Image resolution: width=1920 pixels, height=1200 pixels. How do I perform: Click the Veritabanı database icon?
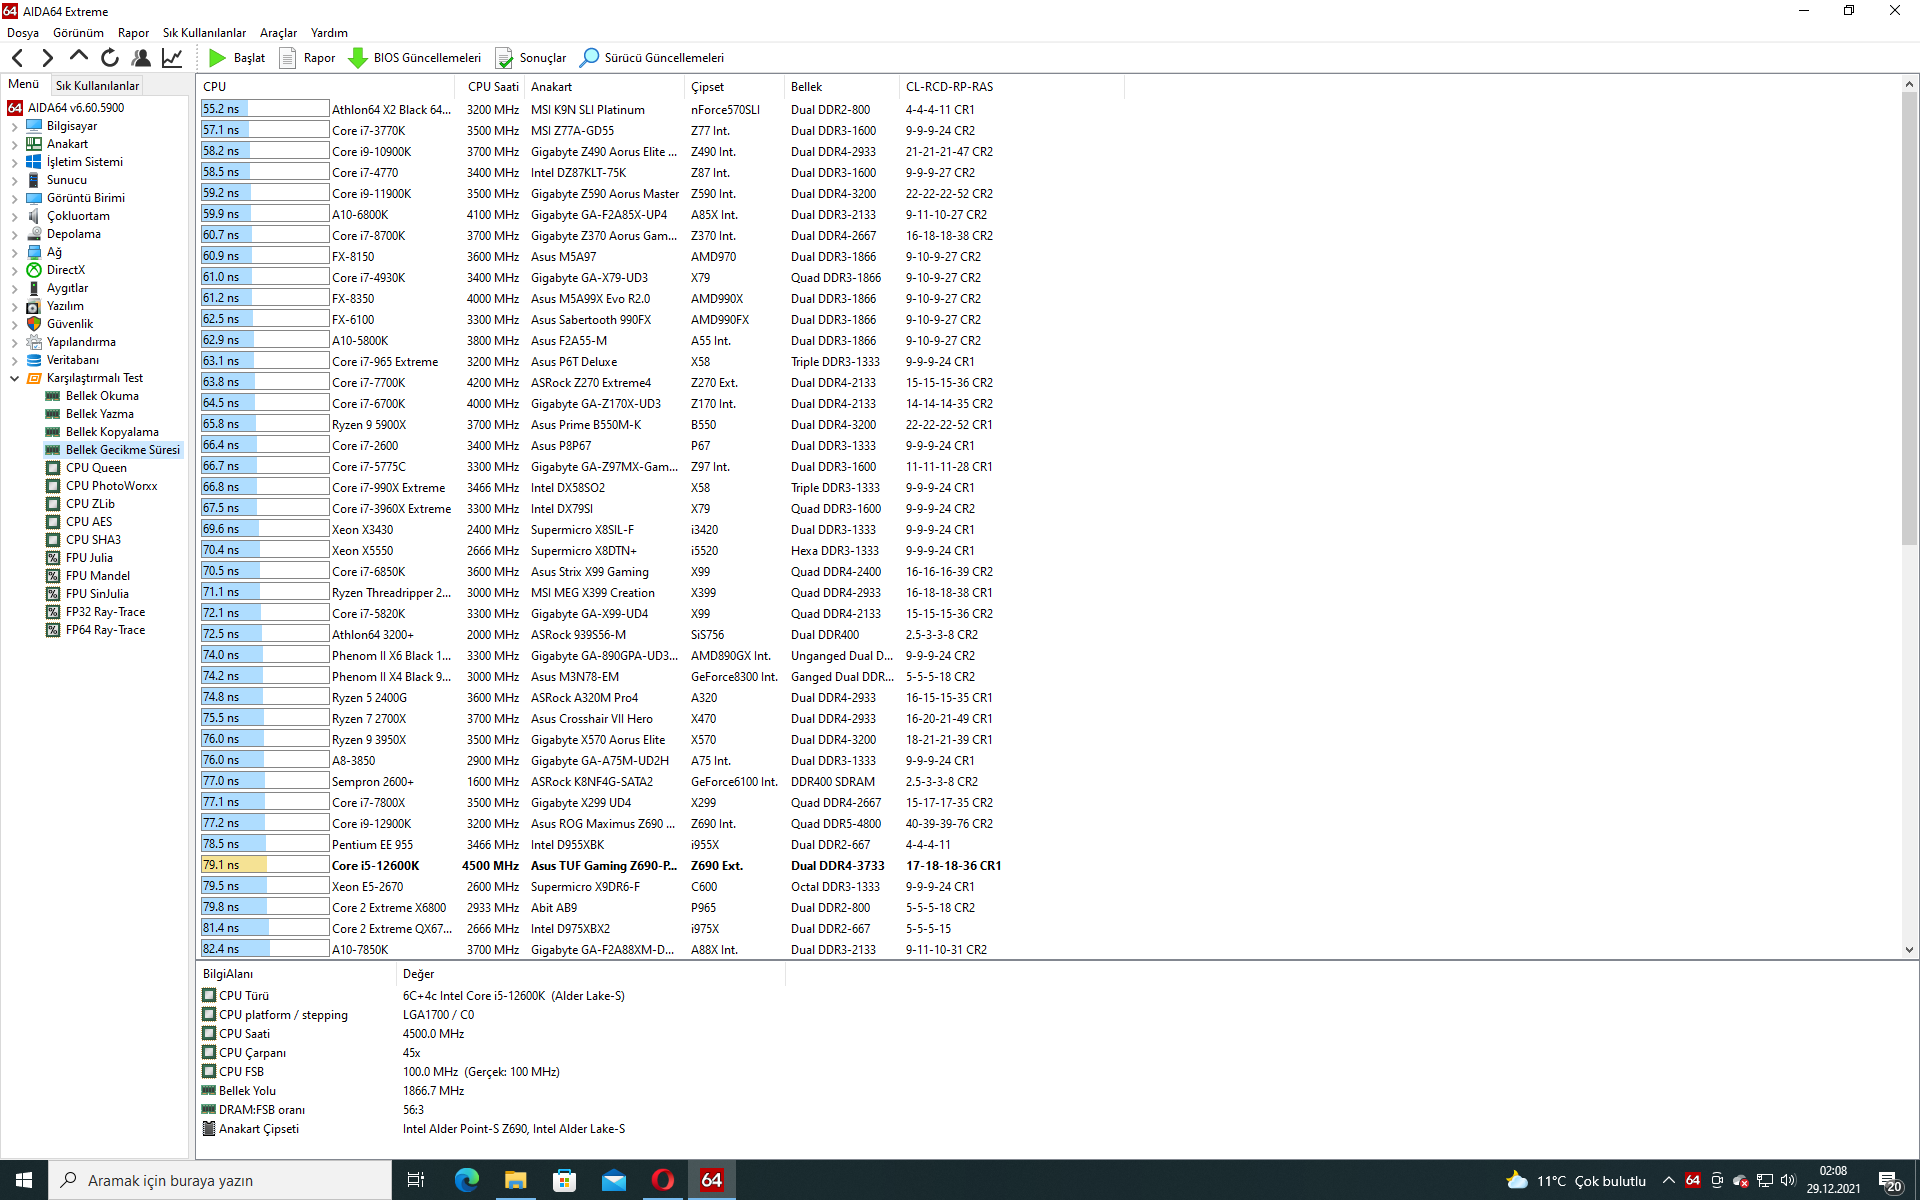pos(34,360)
